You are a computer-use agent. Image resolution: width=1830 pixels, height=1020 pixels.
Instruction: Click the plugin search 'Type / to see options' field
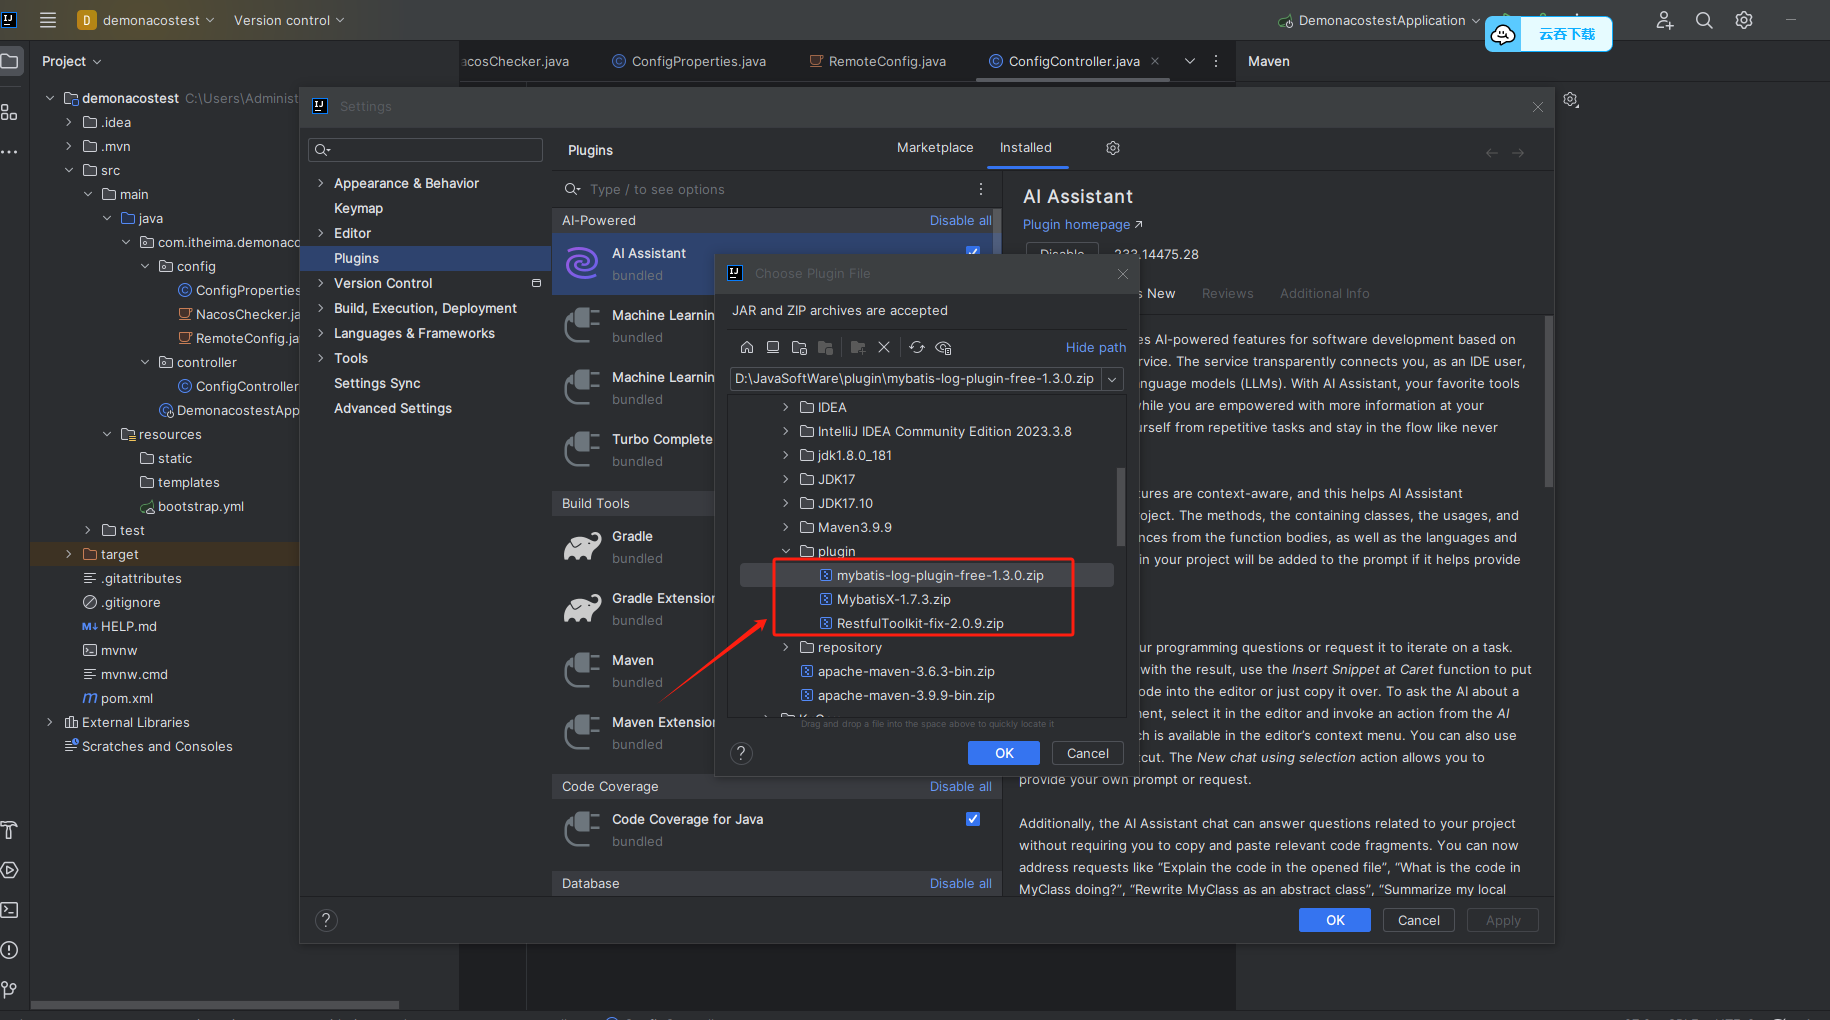[x=765, y=189]
